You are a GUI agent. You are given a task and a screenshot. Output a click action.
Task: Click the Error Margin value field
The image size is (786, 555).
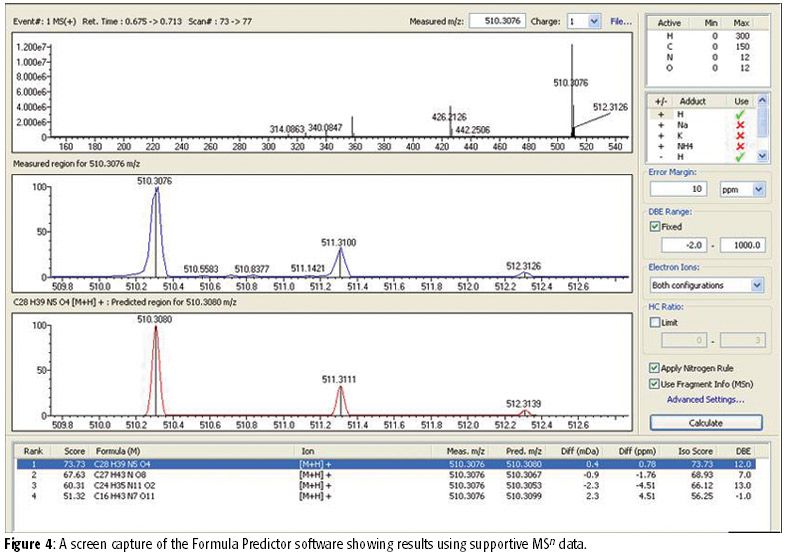tap(678, 189)
